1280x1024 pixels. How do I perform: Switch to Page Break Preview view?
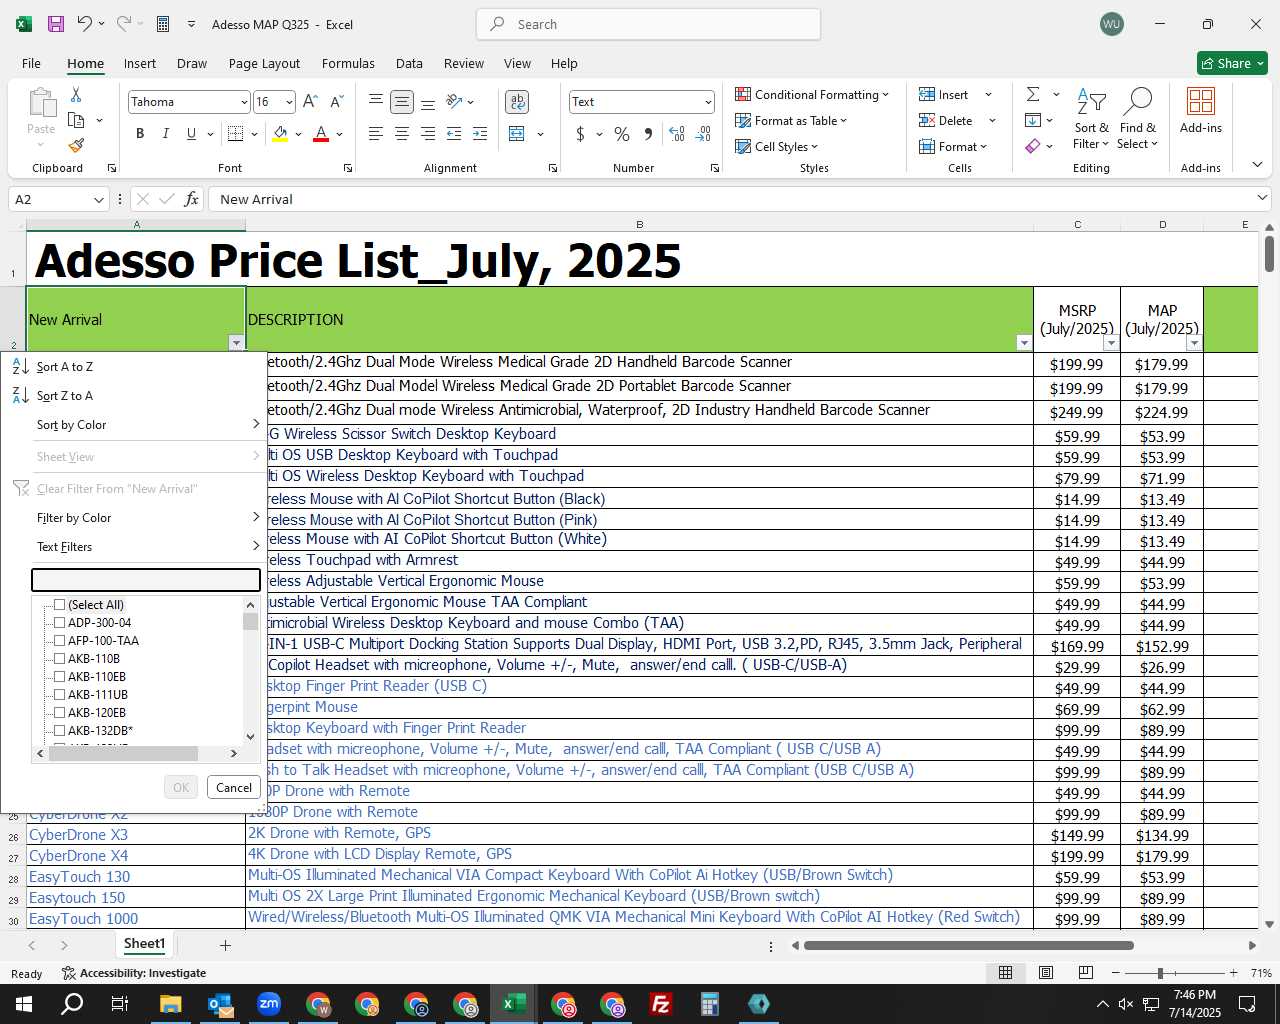click(x=1085, y=973)
